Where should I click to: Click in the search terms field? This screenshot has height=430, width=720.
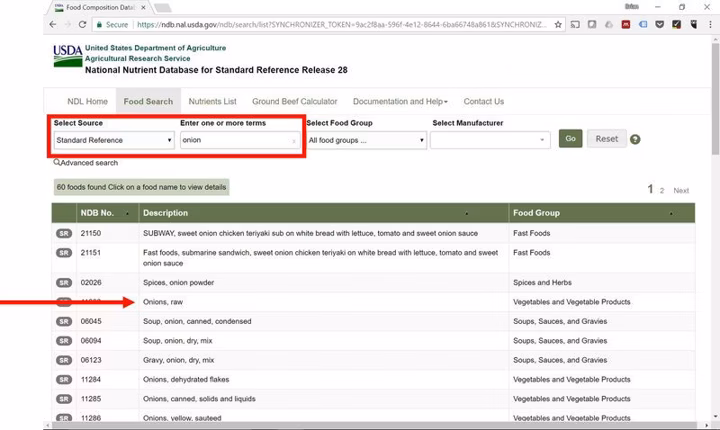[x=240, y=140]
